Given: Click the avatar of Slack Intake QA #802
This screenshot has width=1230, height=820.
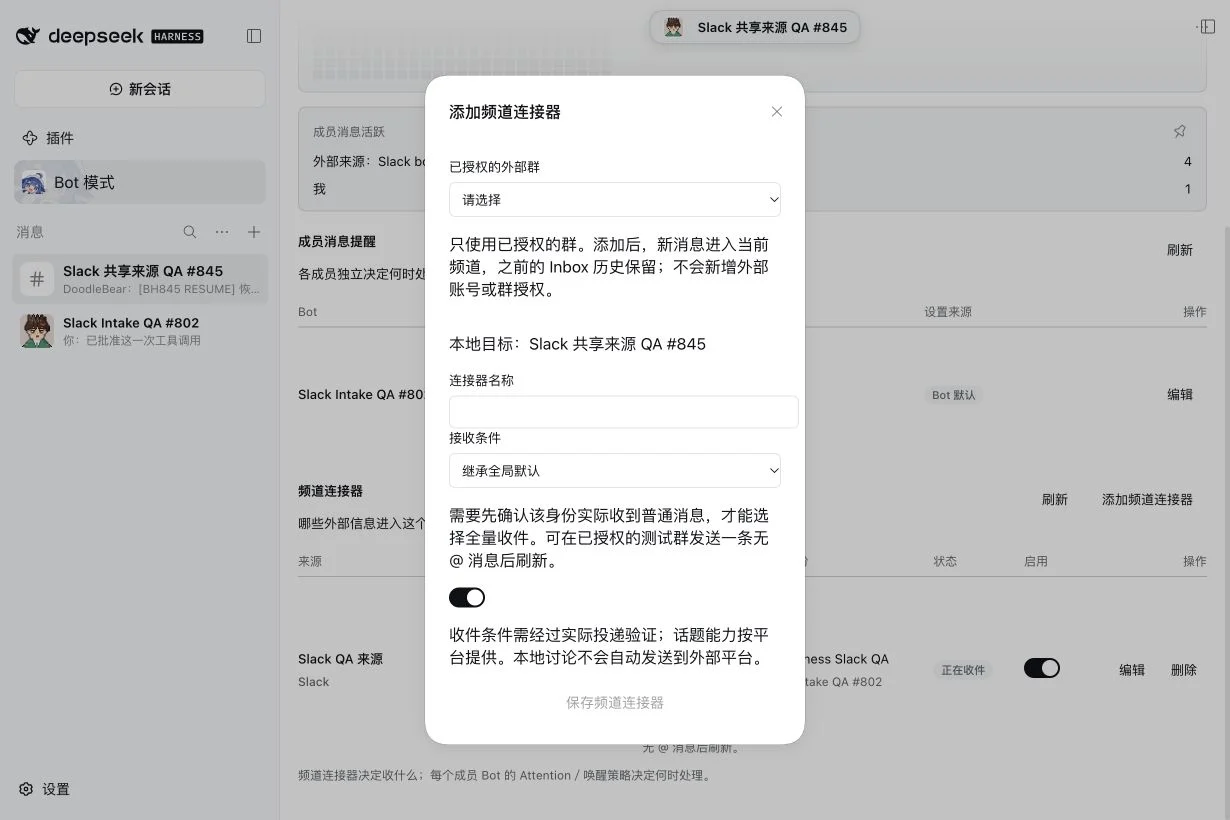Looking at the screenshot, I should click(37, 331).
